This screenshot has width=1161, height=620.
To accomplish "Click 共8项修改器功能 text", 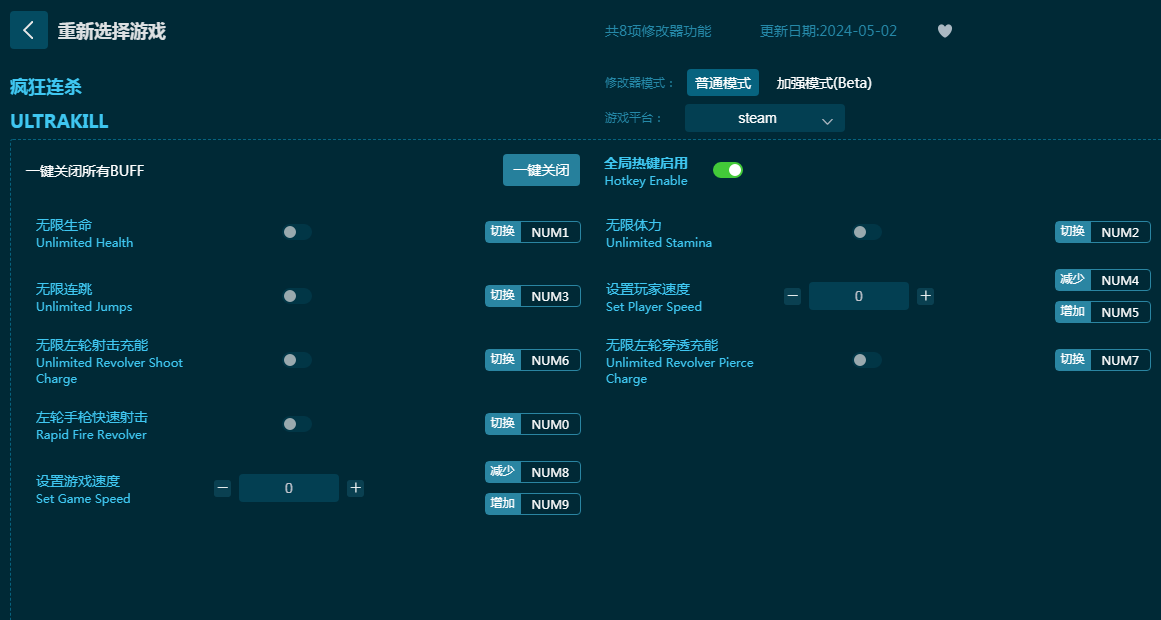I will tap(658, 31).
